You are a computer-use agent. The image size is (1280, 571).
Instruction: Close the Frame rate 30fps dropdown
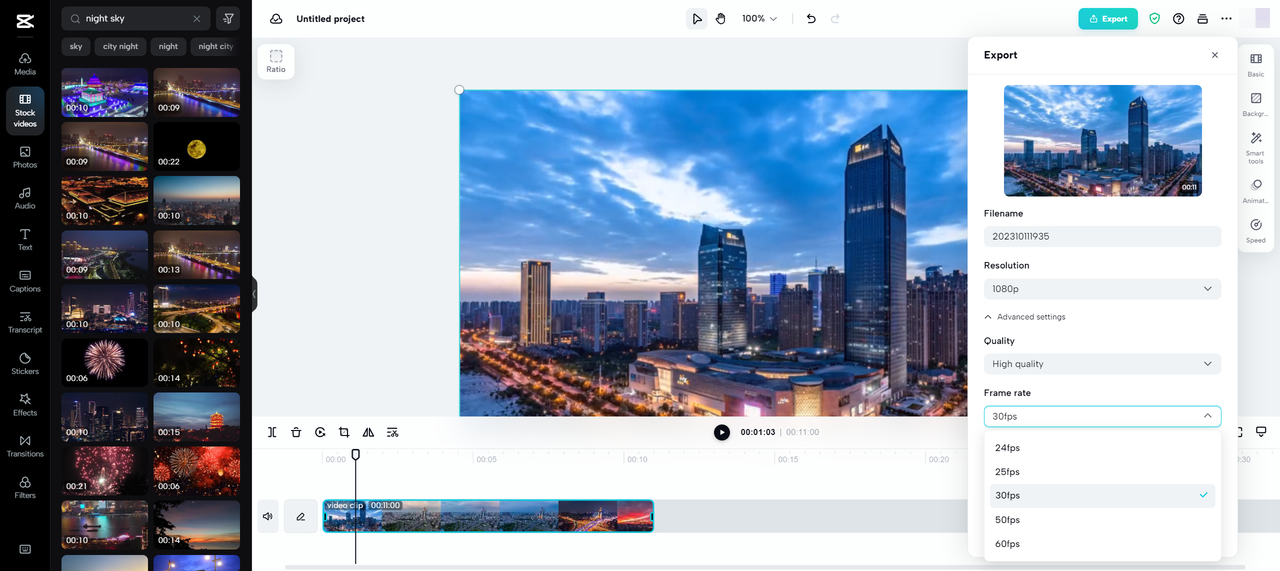(x=1102, y=416)
